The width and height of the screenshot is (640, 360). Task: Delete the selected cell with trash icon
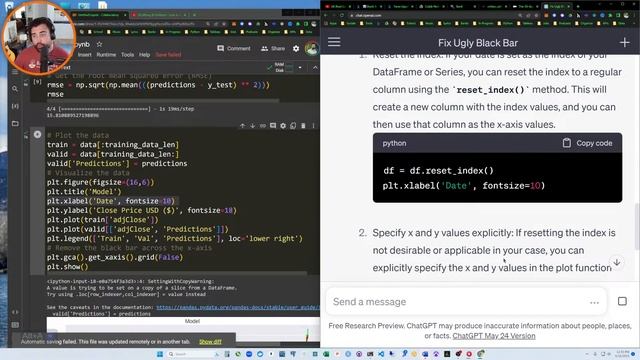[303, 126]
